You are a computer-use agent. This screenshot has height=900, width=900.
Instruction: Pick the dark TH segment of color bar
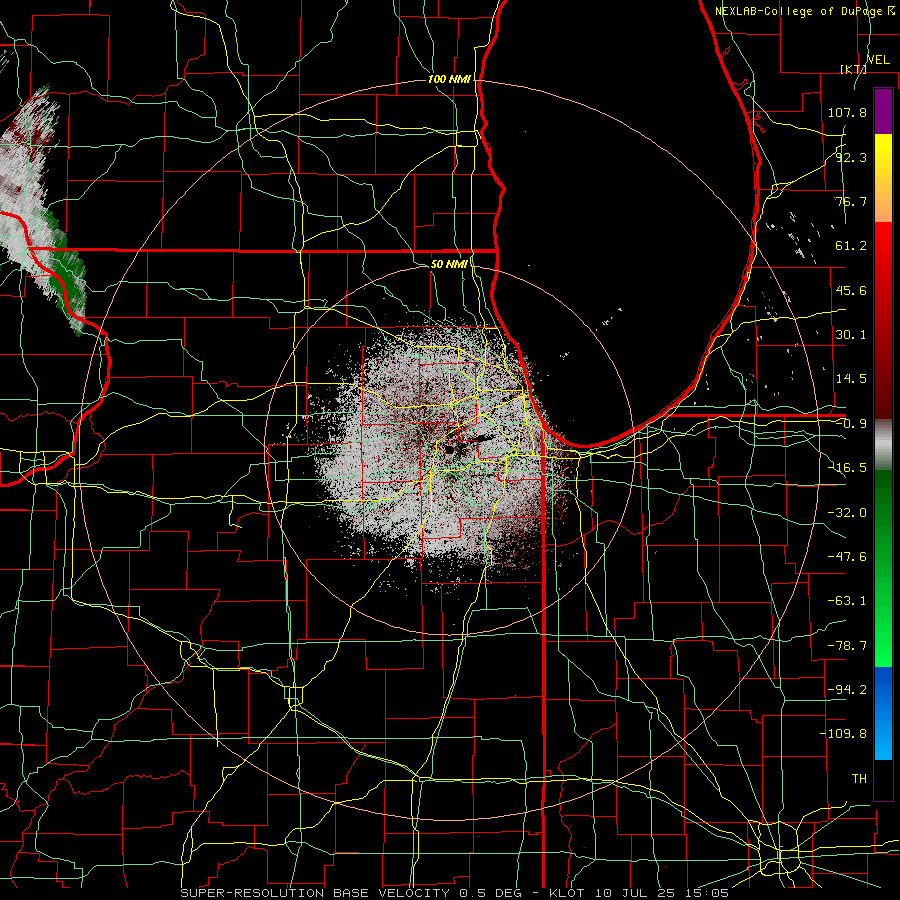[x=883, y=779]
